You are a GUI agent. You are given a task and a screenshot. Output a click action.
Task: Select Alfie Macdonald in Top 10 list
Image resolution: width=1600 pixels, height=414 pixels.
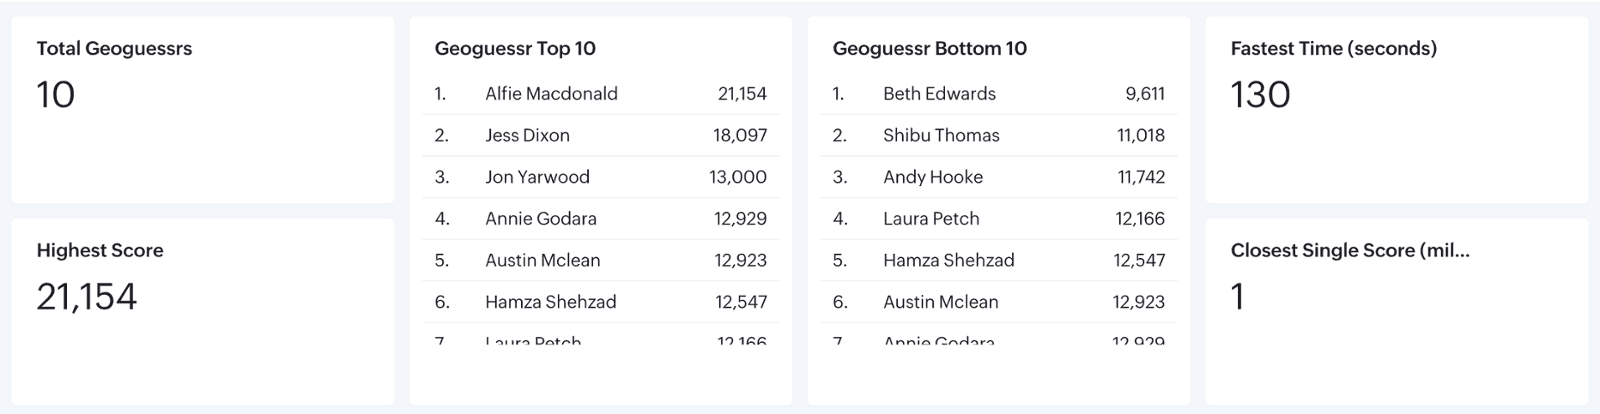point(551,94)
